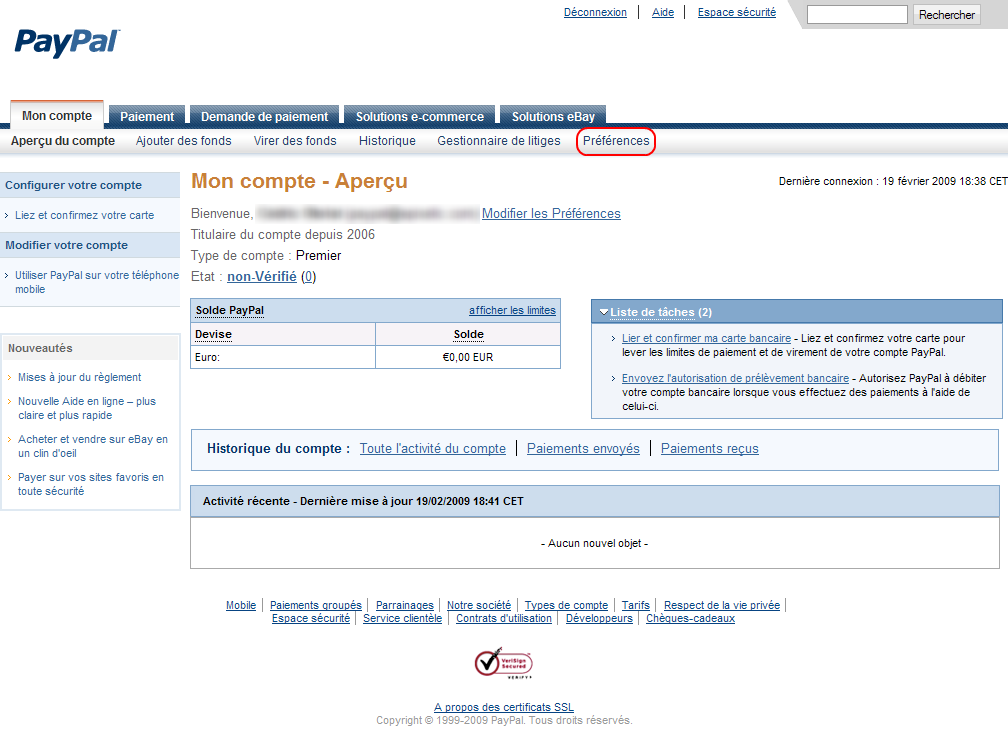Click Modifier les Préférences link
Viewport: 1008px width, 733px height.
tap(551, 213)
